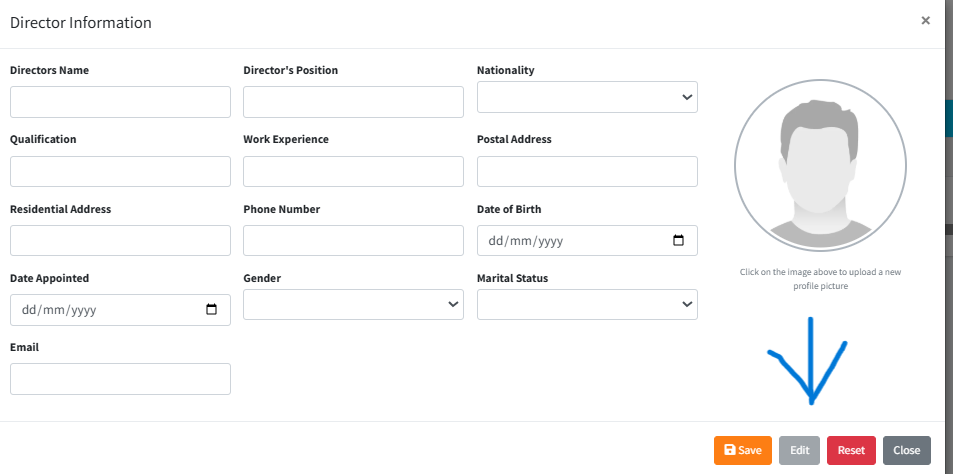Viewport: 953px width, 474px height.
Task: Click into the Work Experience field
Action: click(353, 171)
